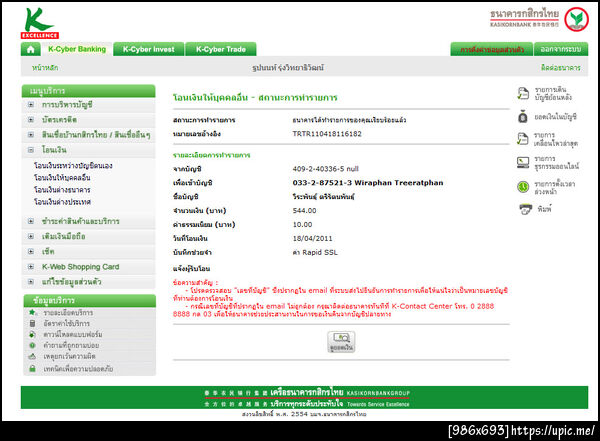Open การตั้งค่าข้อมูลส่วนตัว tab

click(492, 50)
